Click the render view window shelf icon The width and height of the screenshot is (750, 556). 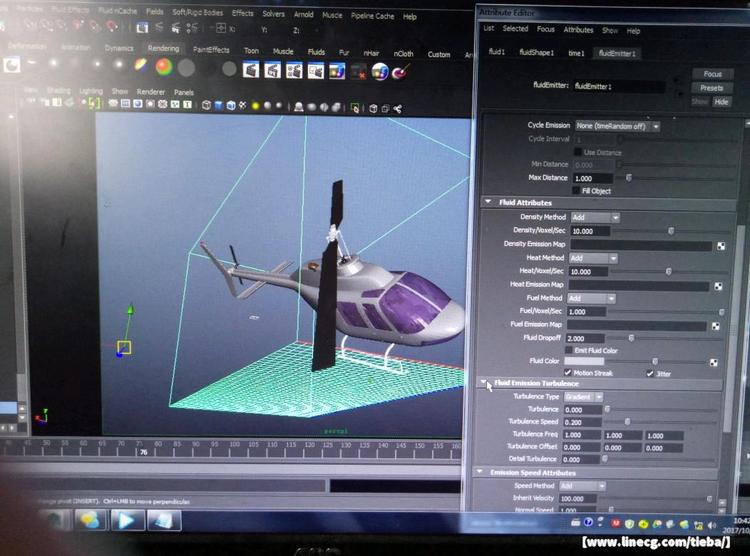[315, 71]
